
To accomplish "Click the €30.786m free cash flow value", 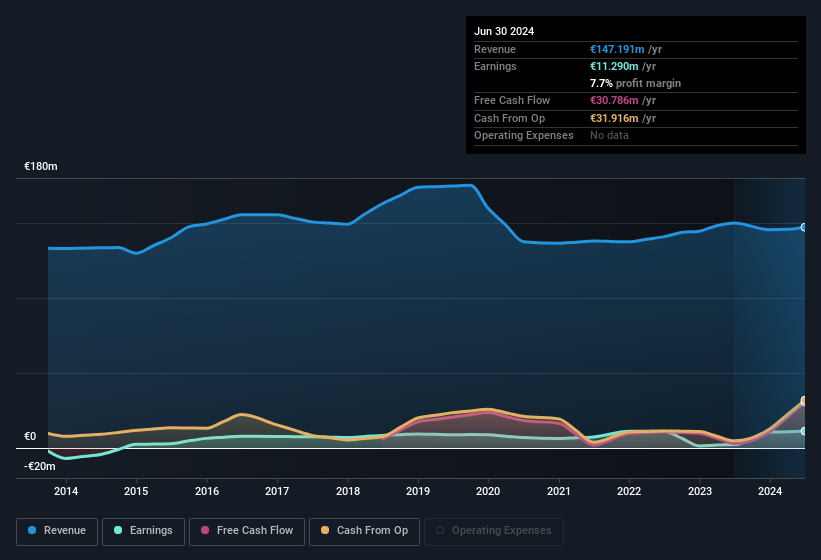I will click(614, 100).
